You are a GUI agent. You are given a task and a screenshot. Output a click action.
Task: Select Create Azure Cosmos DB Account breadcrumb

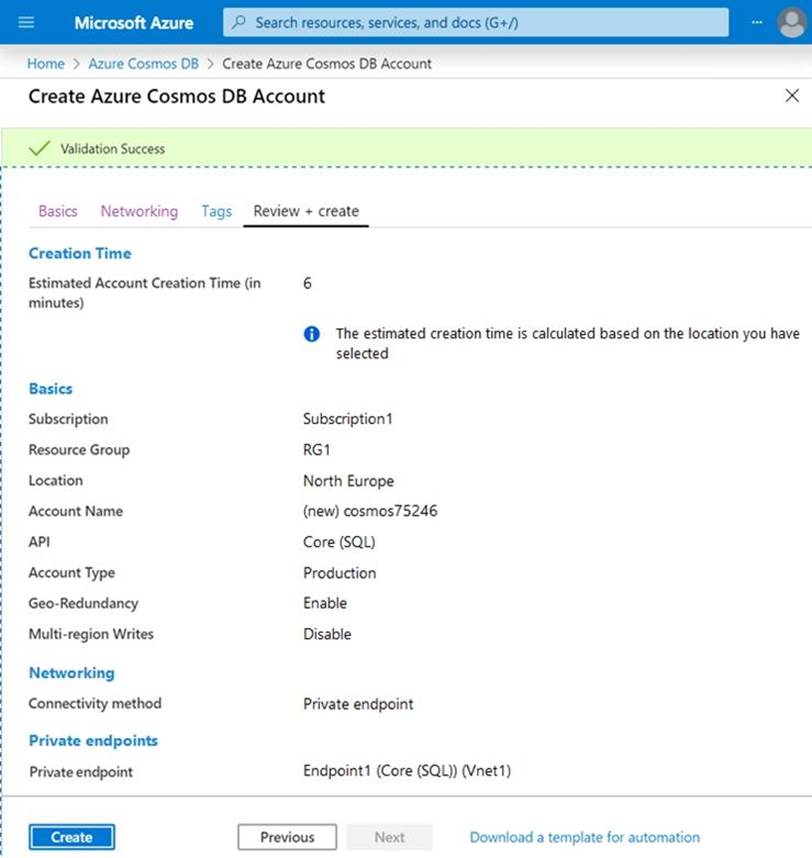327,63
